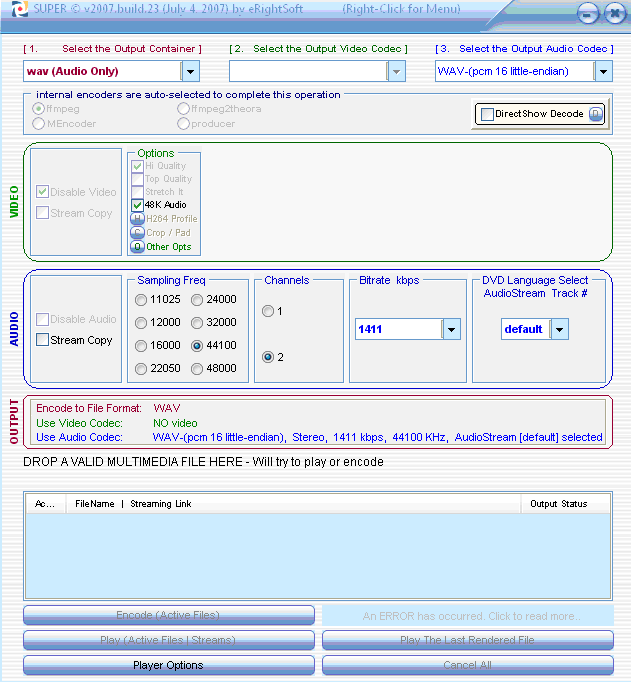
Task: Click the DirectShow Decode info icon
Action: click(596, 114)
